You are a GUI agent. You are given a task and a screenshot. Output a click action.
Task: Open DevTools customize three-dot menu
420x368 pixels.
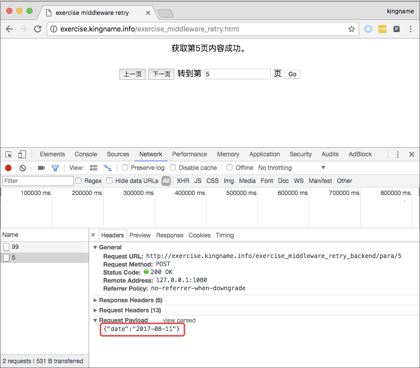click(397, 154)
